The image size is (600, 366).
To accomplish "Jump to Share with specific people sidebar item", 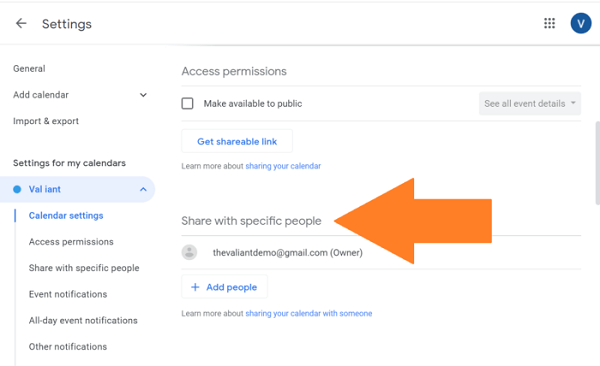I will [84, 268].
